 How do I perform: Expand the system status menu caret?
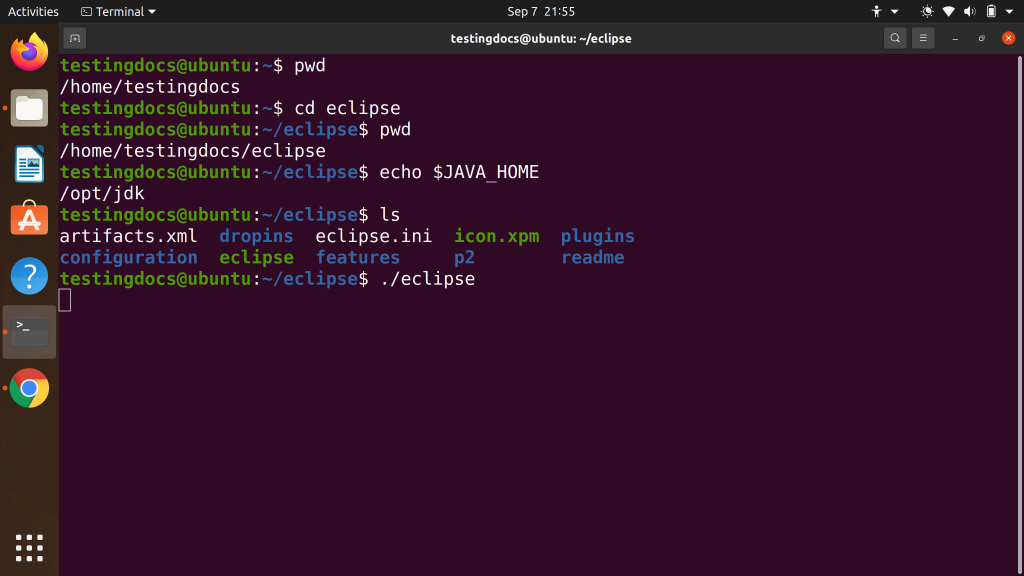1008,11
